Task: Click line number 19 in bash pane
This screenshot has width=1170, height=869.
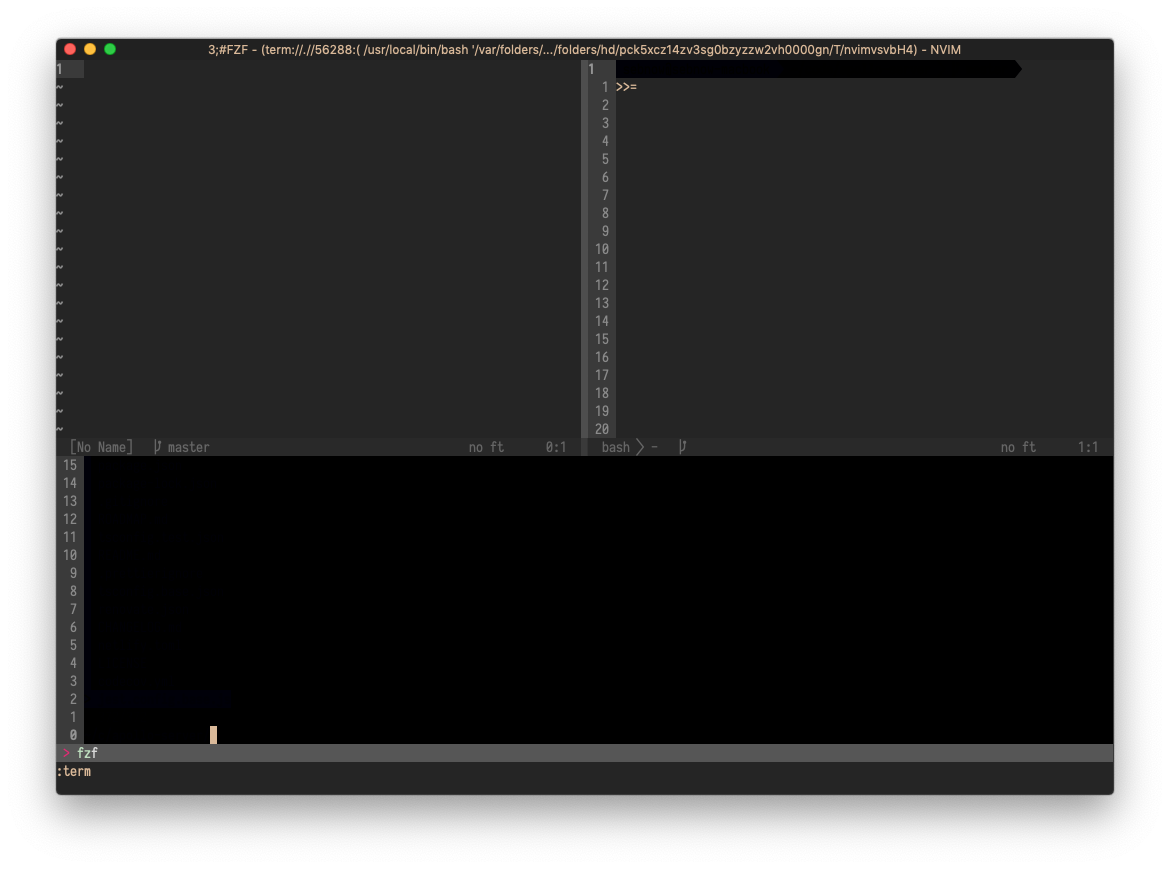Action: click(x=602, y=411)
